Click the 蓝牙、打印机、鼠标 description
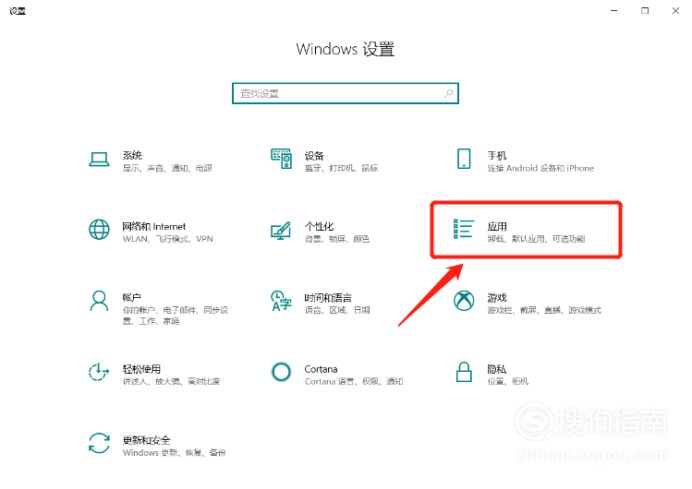This screenshot has height=489, width=692. tap(342, 168)
